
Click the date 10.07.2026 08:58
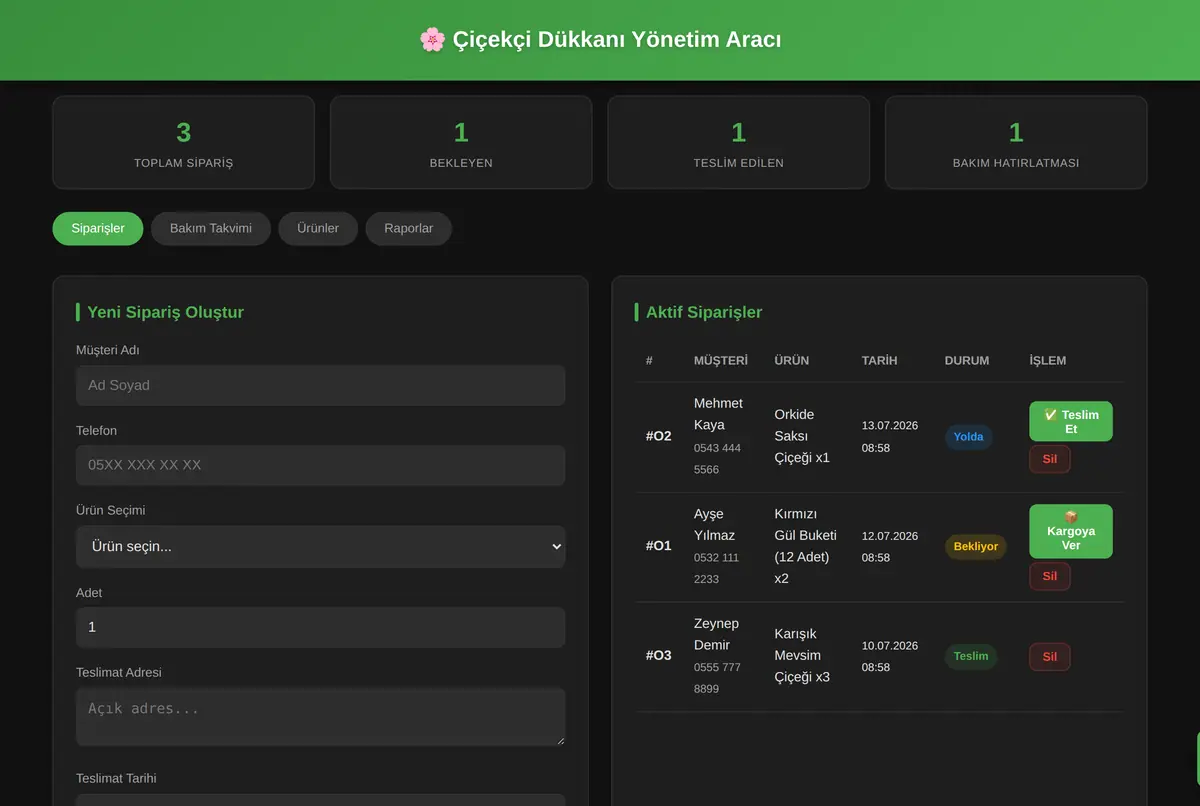890,656
